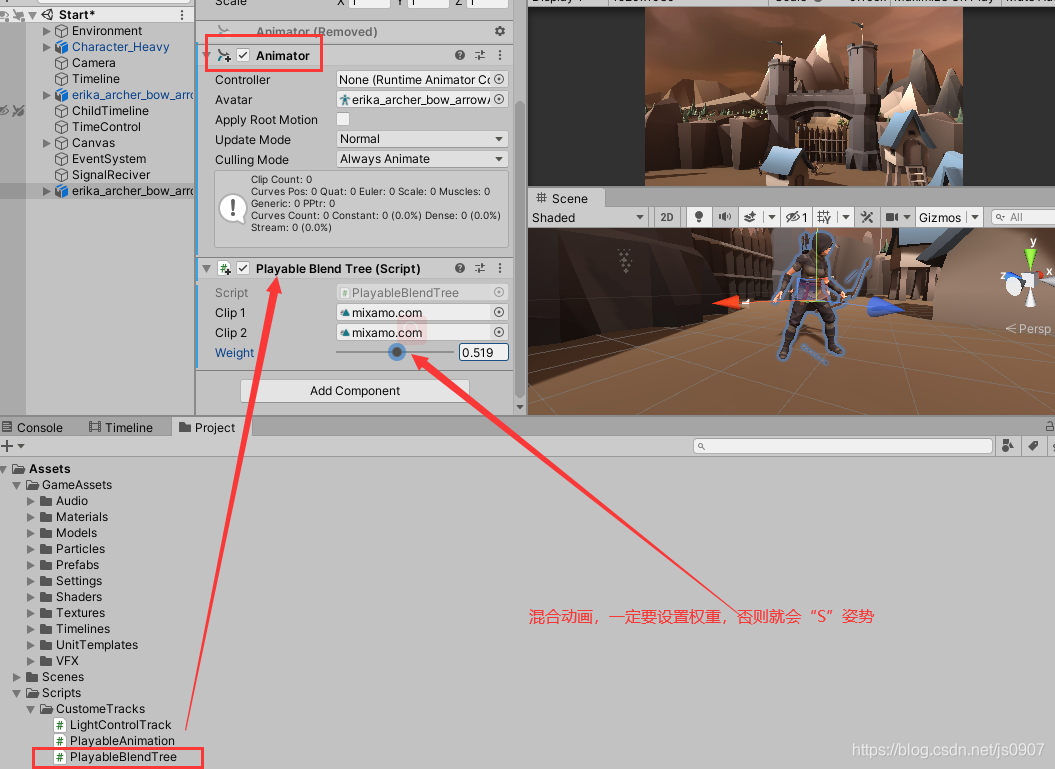
Task: Toggle Scene view lighting icon
Action: [x=699, y=217]
